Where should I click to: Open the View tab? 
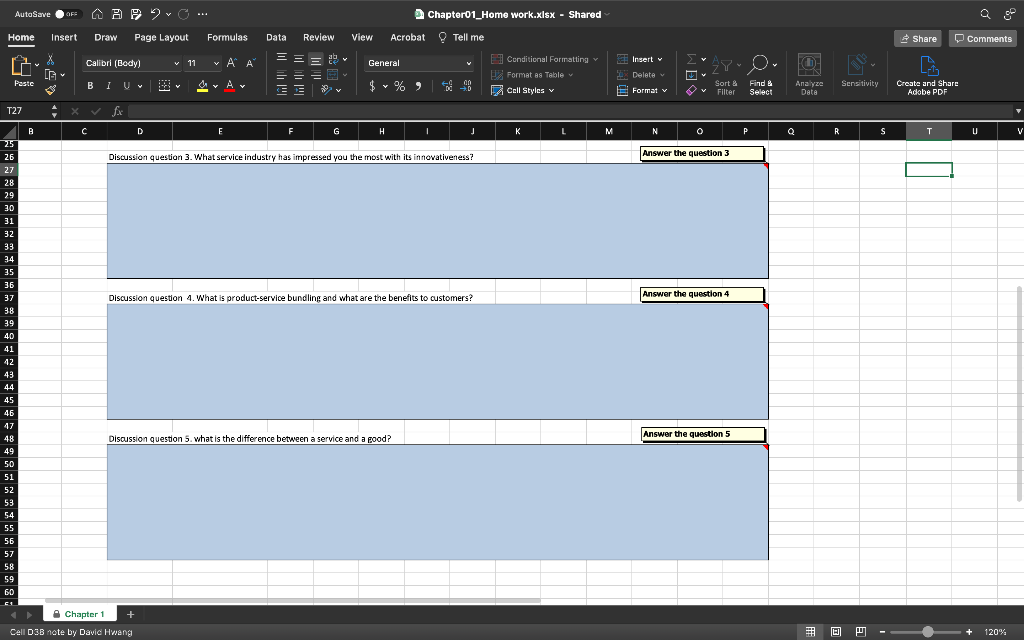tap(362, 37)
